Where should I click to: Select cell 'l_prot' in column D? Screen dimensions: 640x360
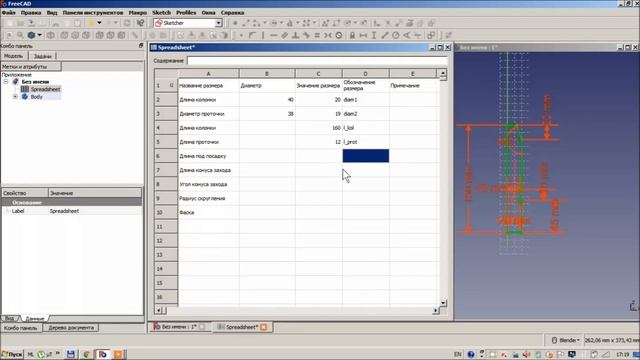(x=366, y=142)
